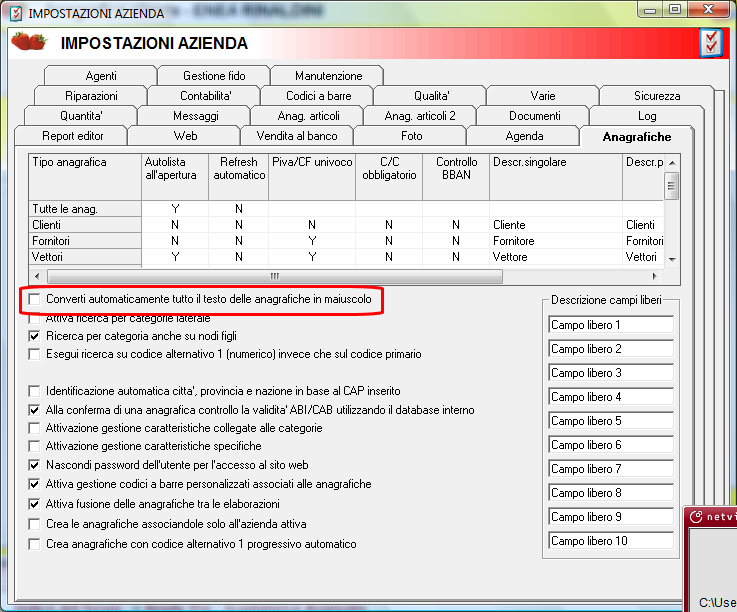
Task: Open the Log tab
Action: (647, 116)
